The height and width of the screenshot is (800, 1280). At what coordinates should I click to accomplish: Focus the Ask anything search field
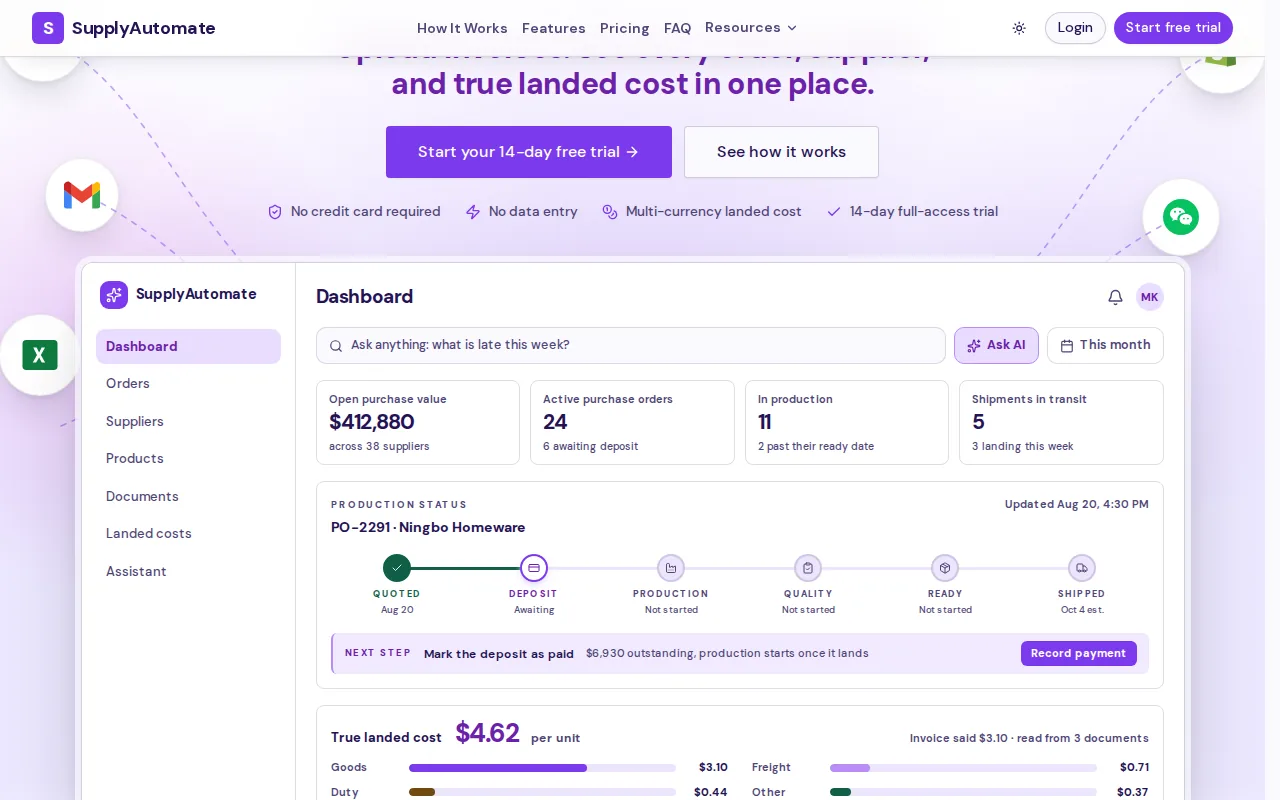(x=631, y=345)
